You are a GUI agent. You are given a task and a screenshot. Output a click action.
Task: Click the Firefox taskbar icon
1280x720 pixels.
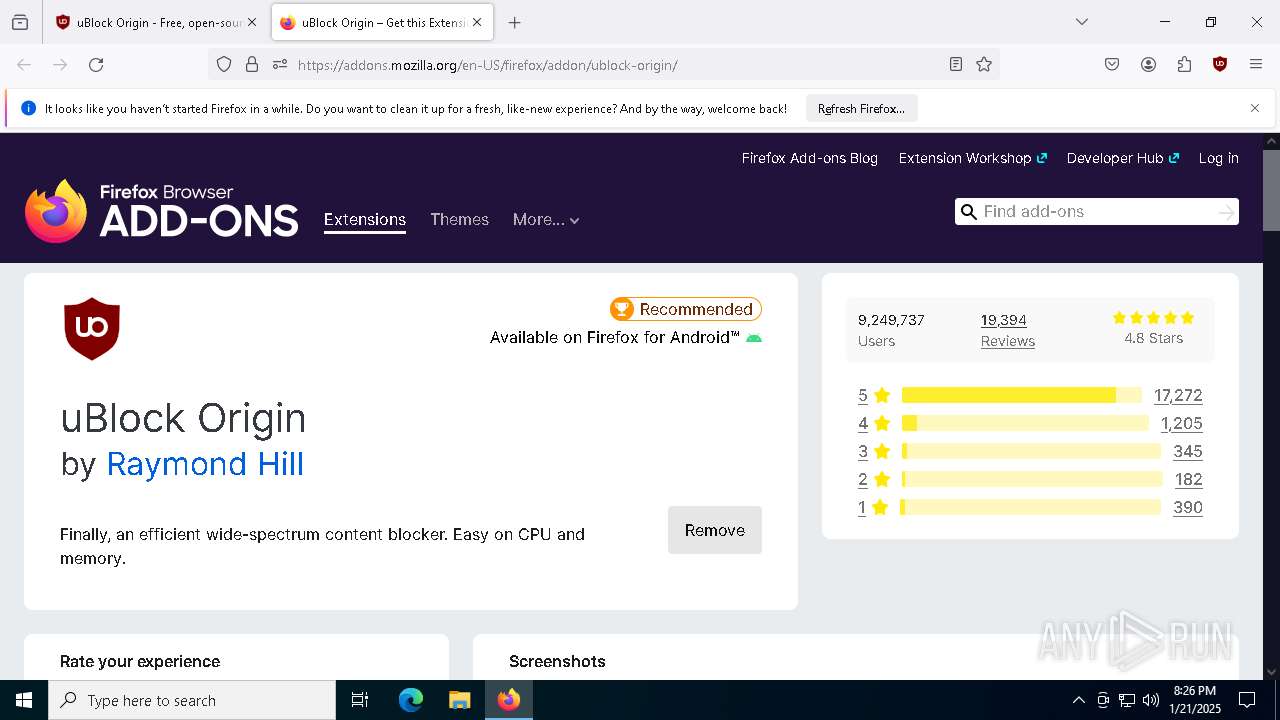[509, 700]
